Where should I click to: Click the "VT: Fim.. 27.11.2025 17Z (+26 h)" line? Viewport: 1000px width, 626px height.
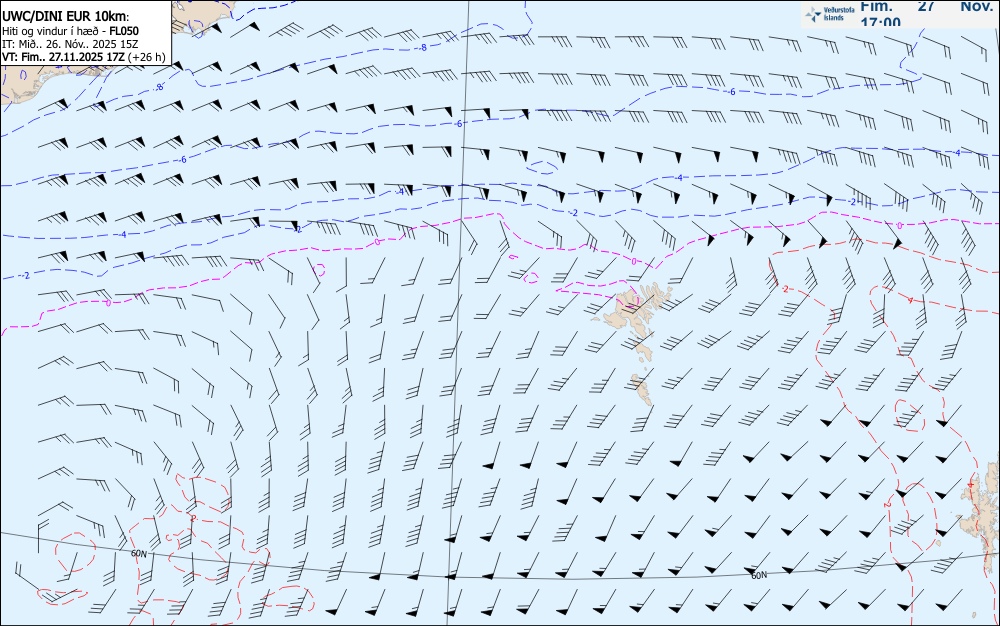[84, 57]
